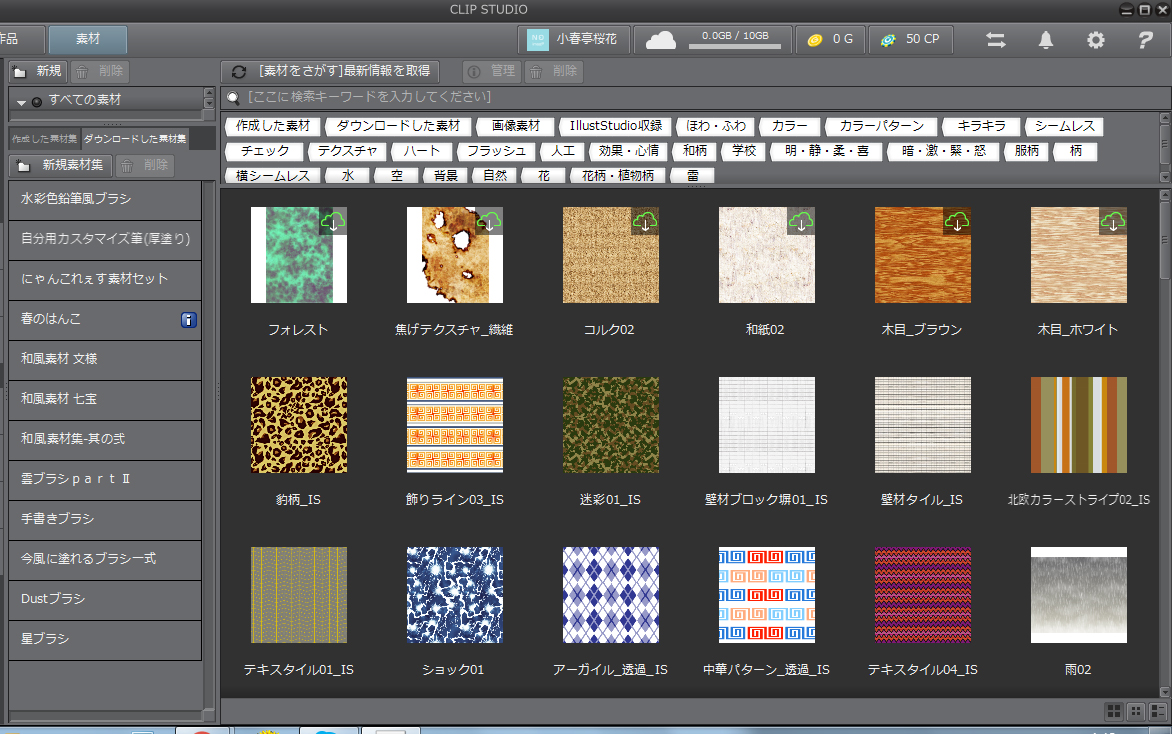Click the question mark help icon
1172x734 pixels.
(x=1146, y=40)
